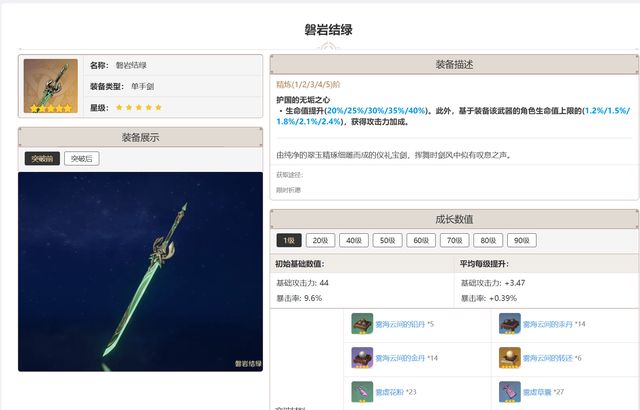Click the 雾海云间的铅丹 material icon
The height and width of the screenshot is (410, 640).
(x=362, y=324)
